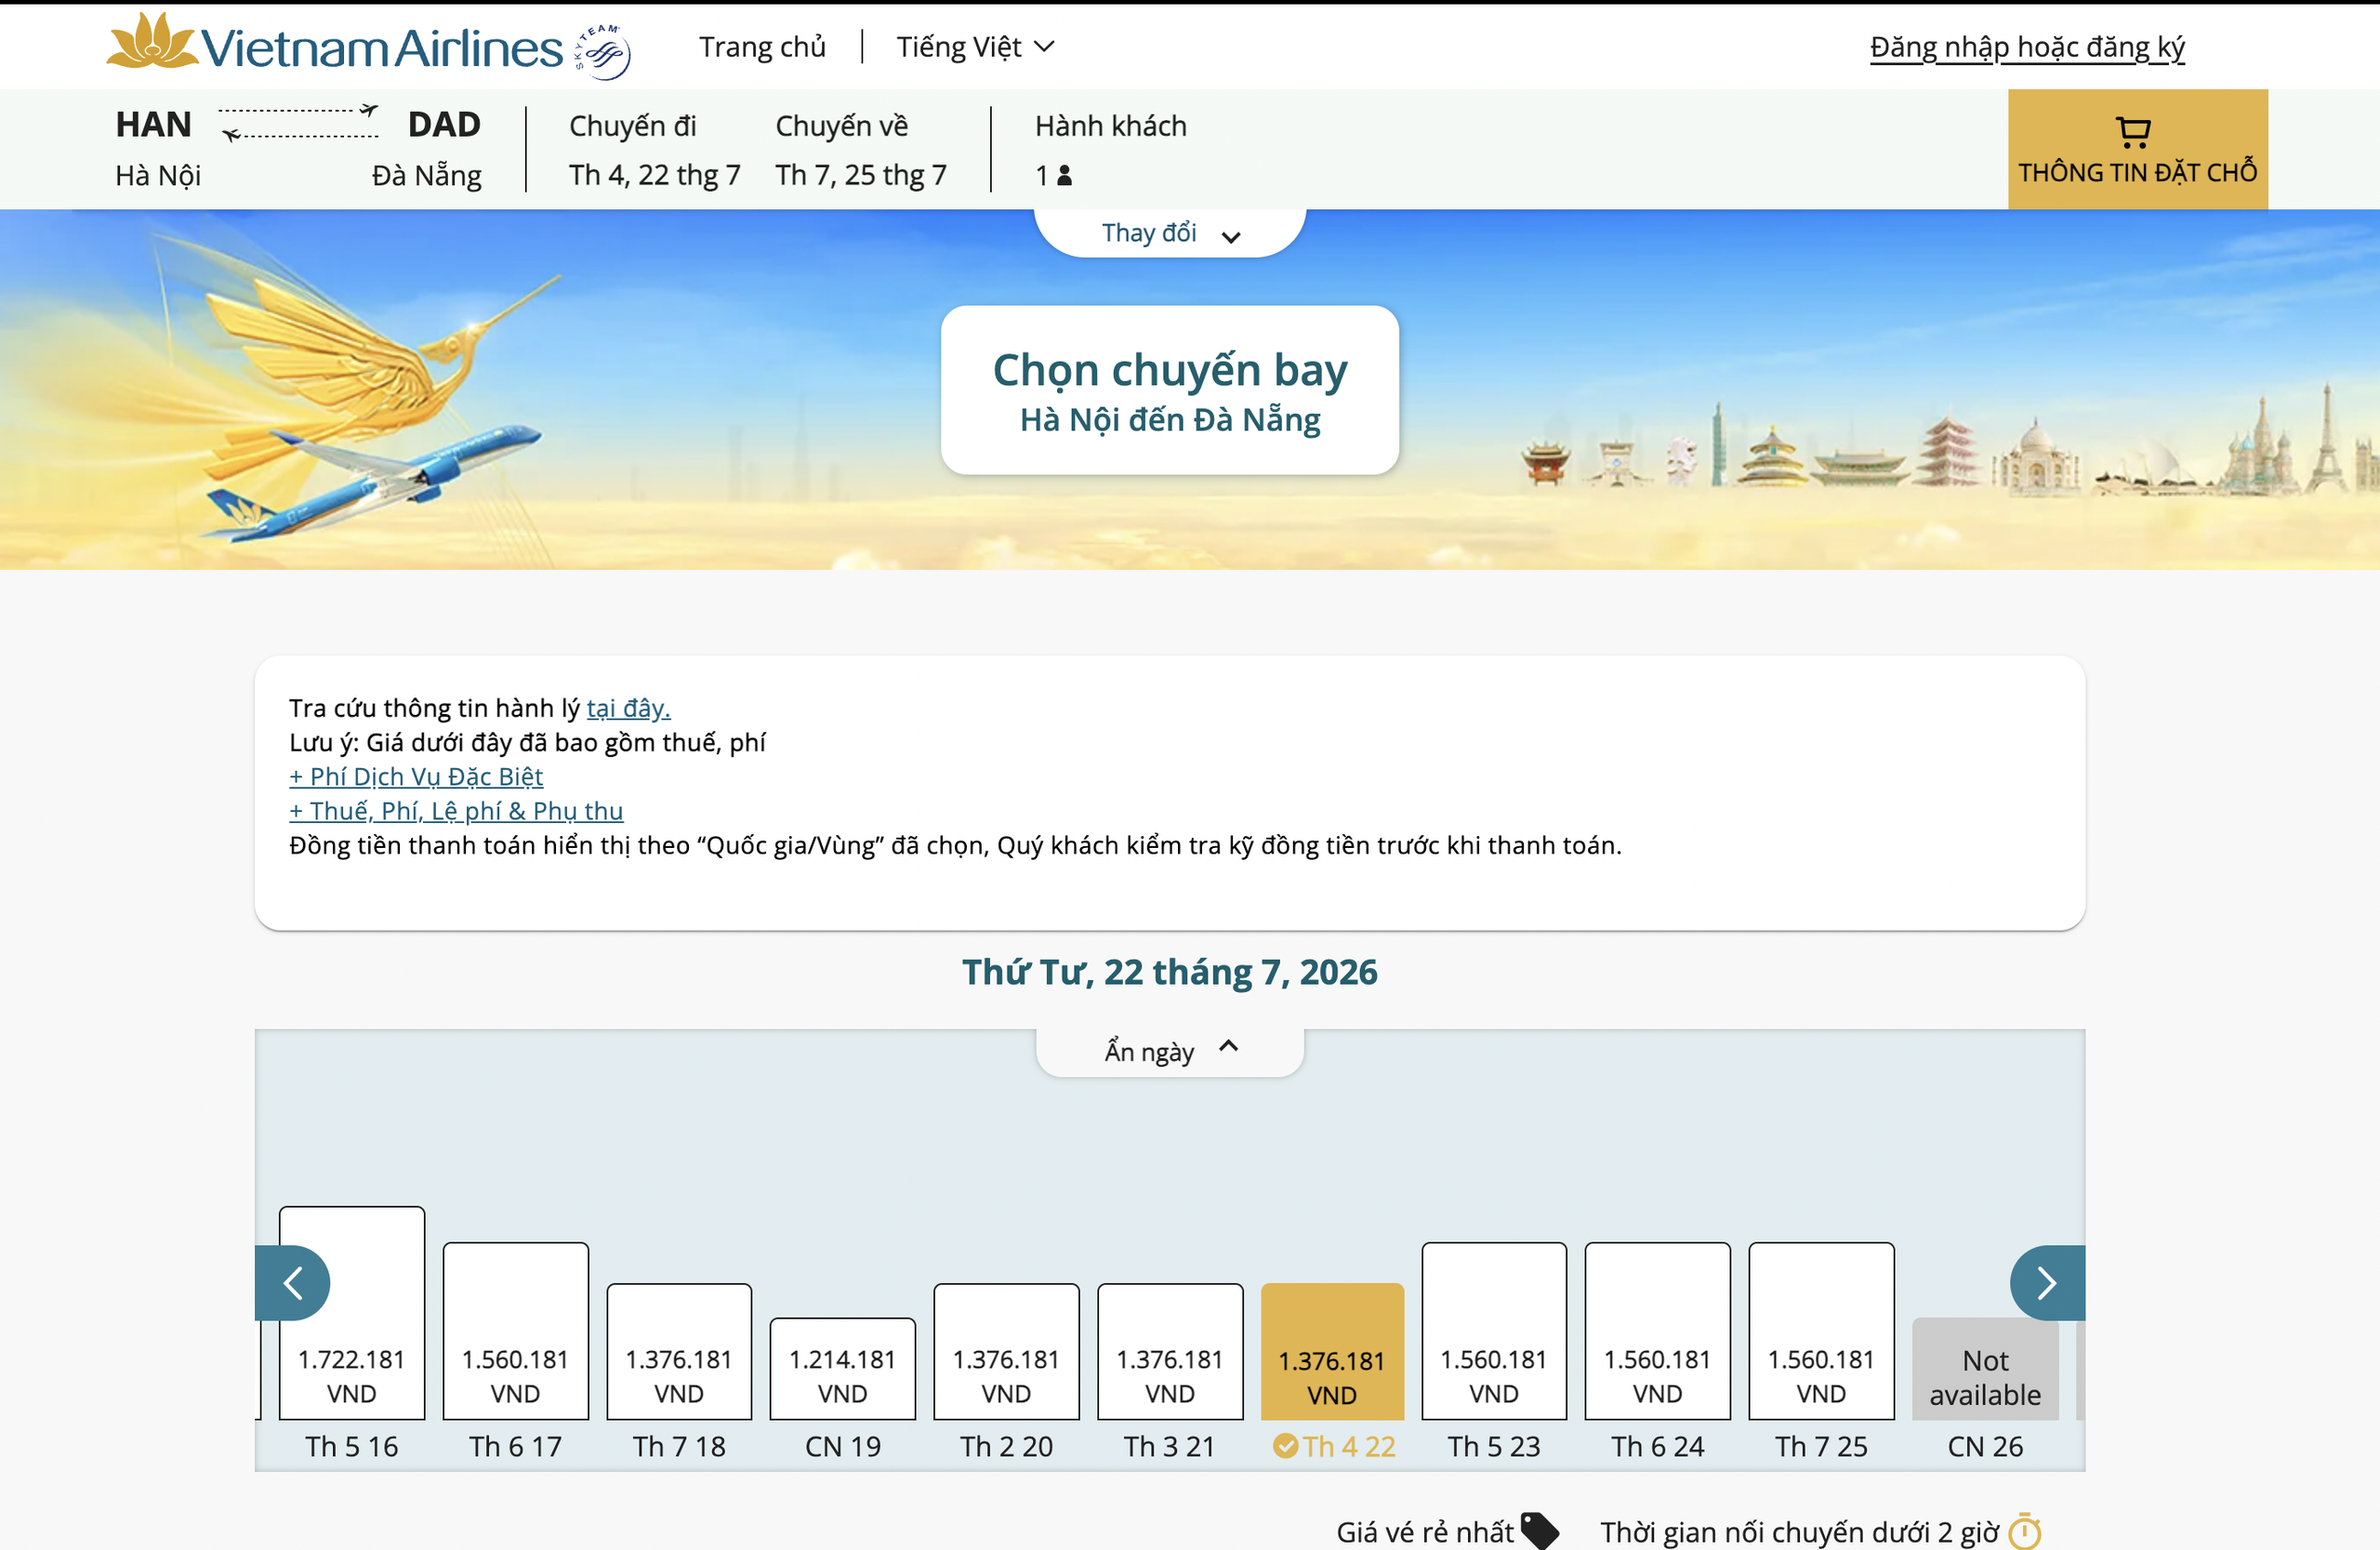This screenshot has height=1550, width=2380.
Task: Open Phí Dịch Vụ Đặc Biệt link
Action: pos(416,777)
